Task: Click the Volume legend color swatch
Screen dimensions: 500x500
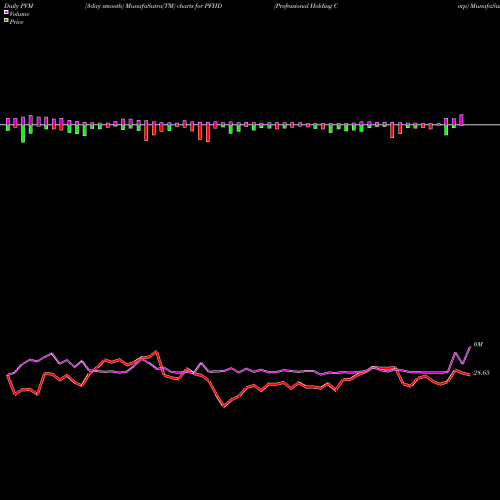Action: (x=6, y=12)
